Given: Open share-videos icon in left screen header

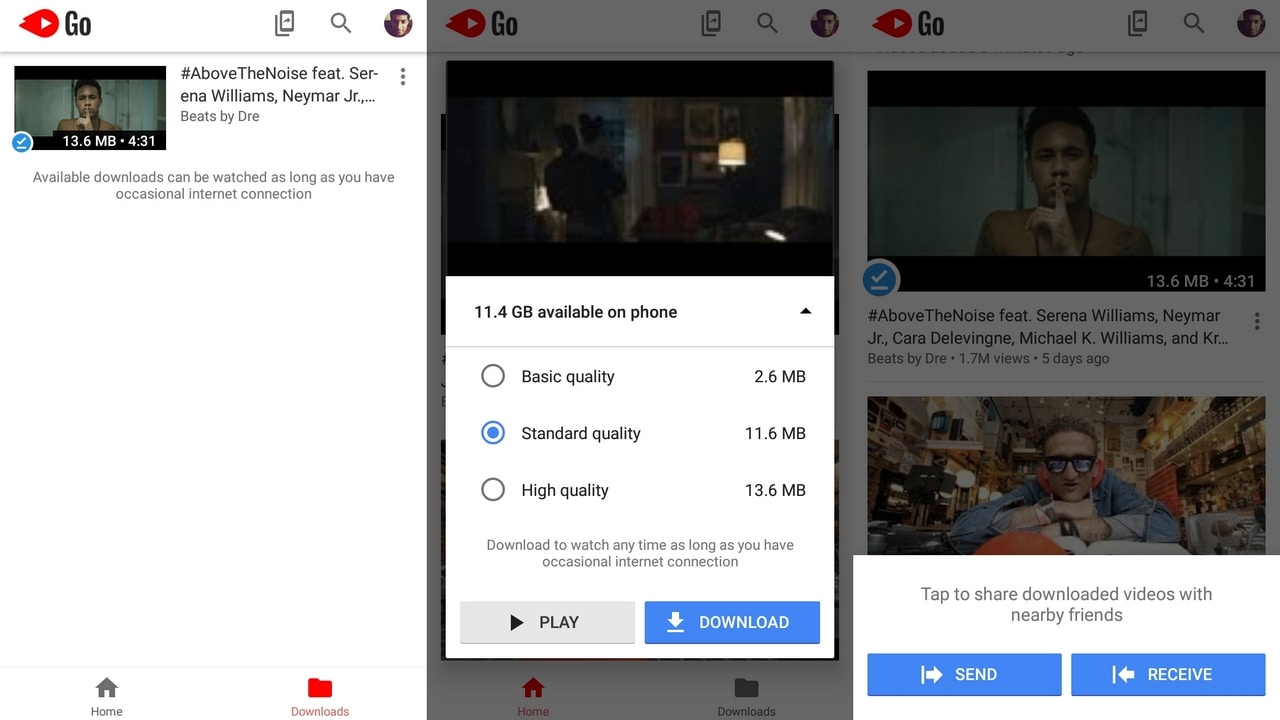Looking at the screenshot, I should point(285,23).
